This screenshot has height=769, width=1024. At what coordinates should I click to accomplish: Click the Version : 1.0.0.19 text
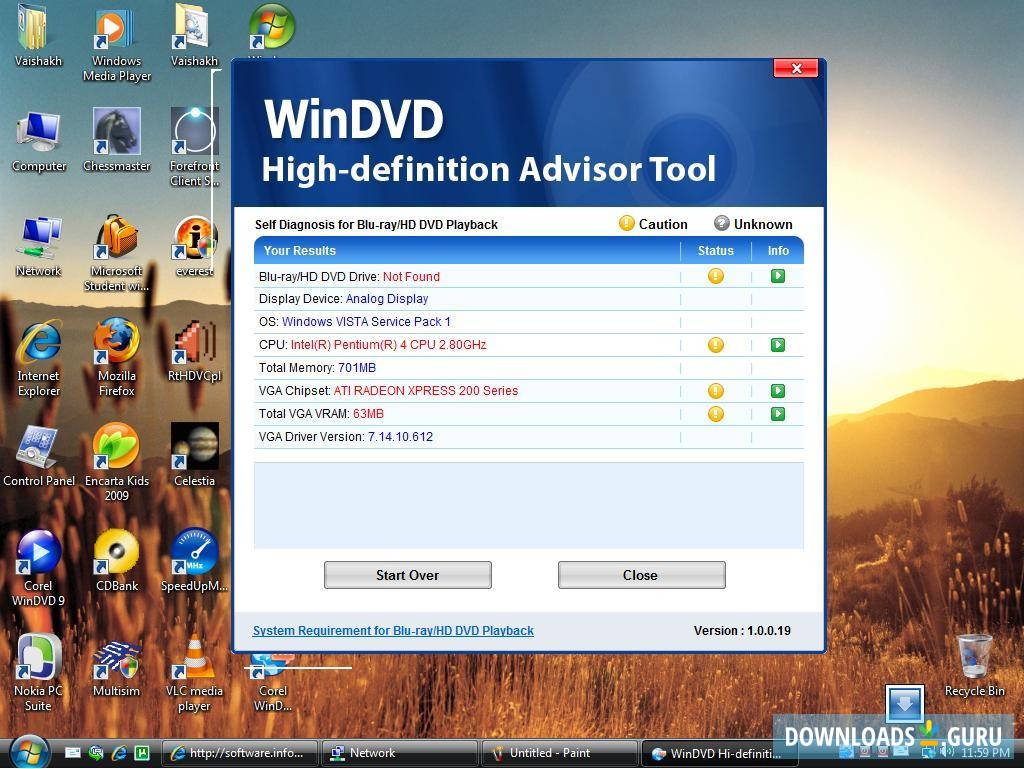(x=742, y=631)
